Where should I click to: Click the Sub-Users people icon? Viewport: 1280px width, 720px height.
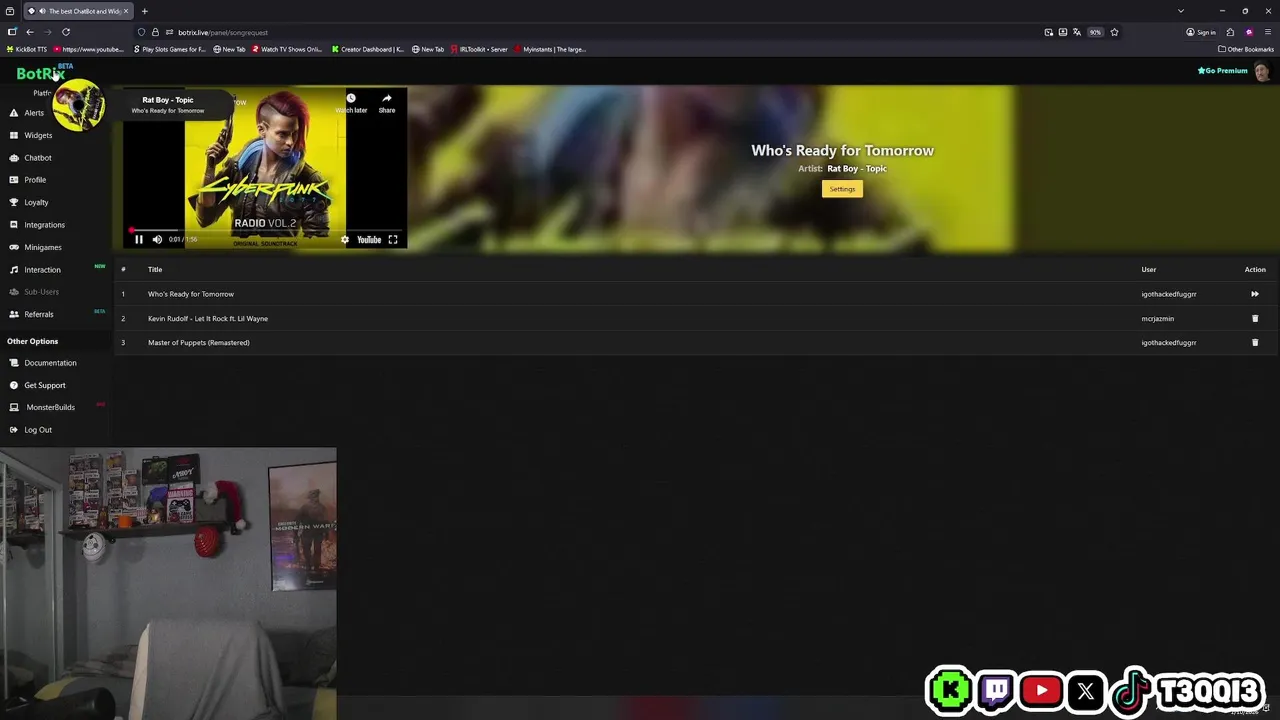(x=14, y=292)
